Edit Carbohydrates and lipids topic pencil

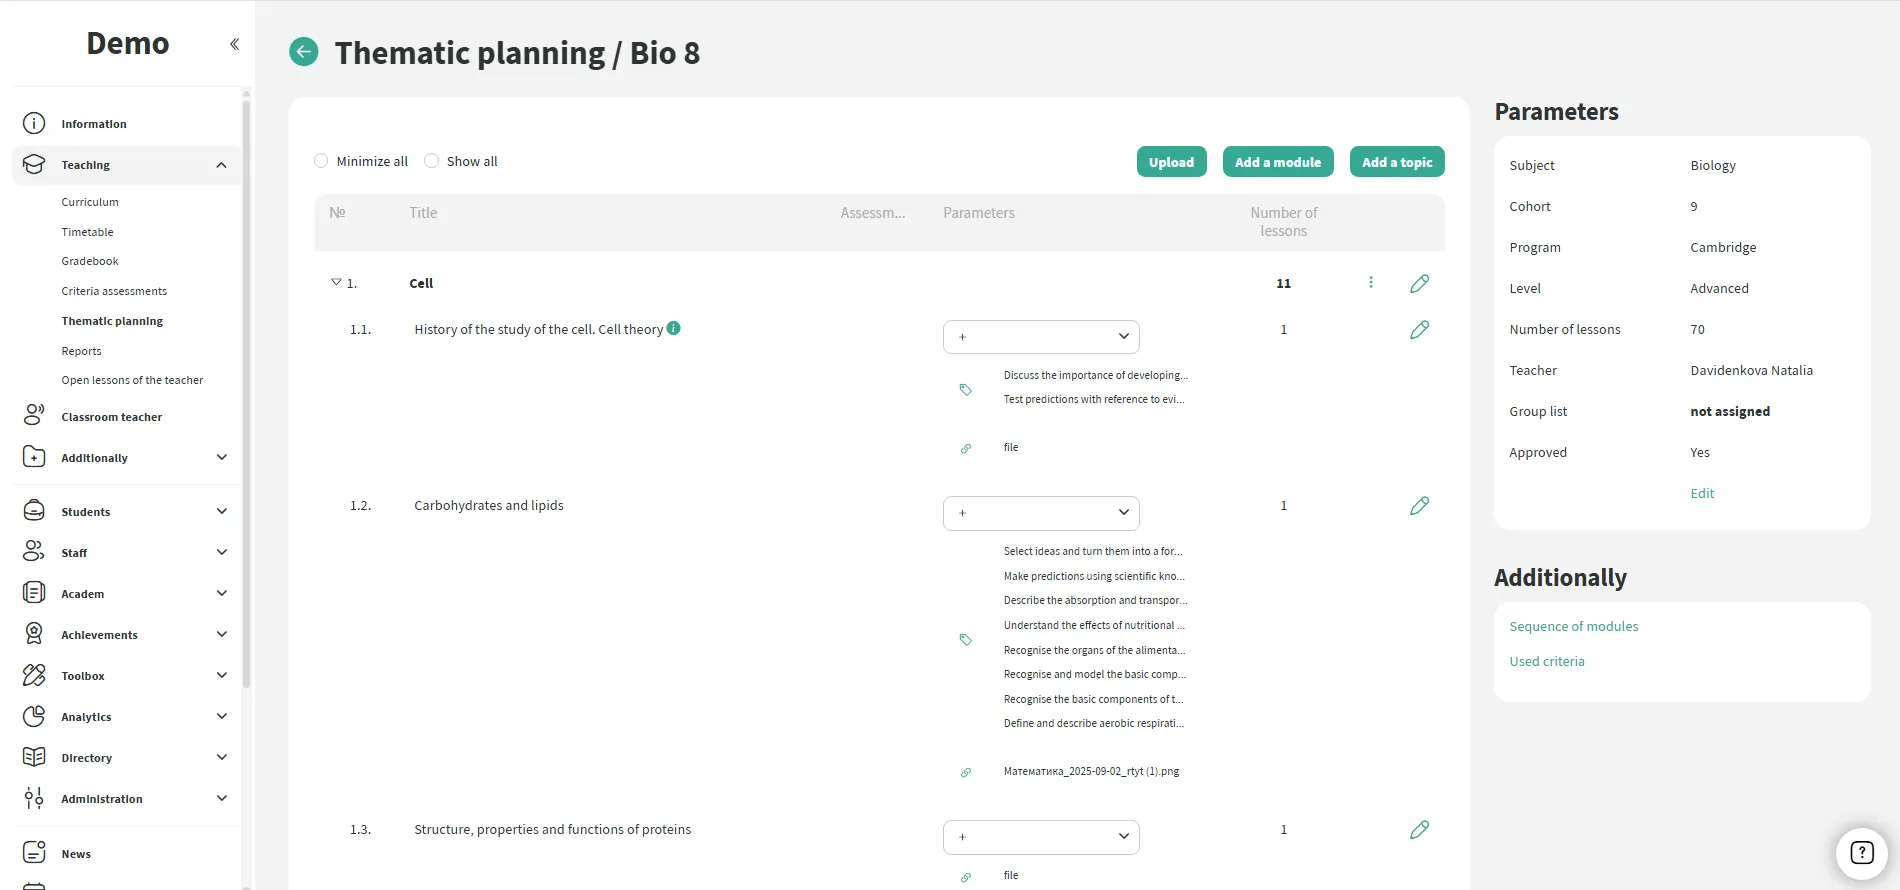(1419, 506)
